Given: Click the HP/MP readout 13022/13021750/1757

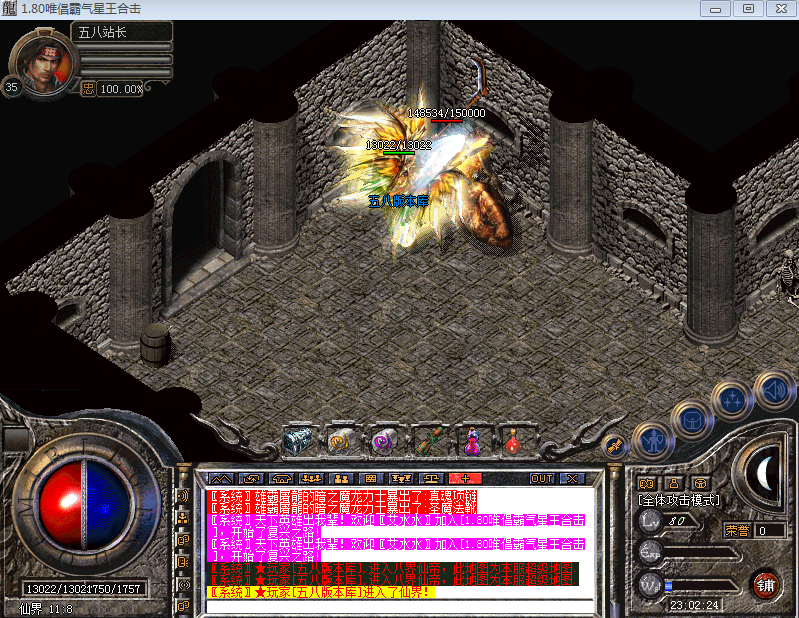Looking at the screenshot, I should (x=83, y=589).
